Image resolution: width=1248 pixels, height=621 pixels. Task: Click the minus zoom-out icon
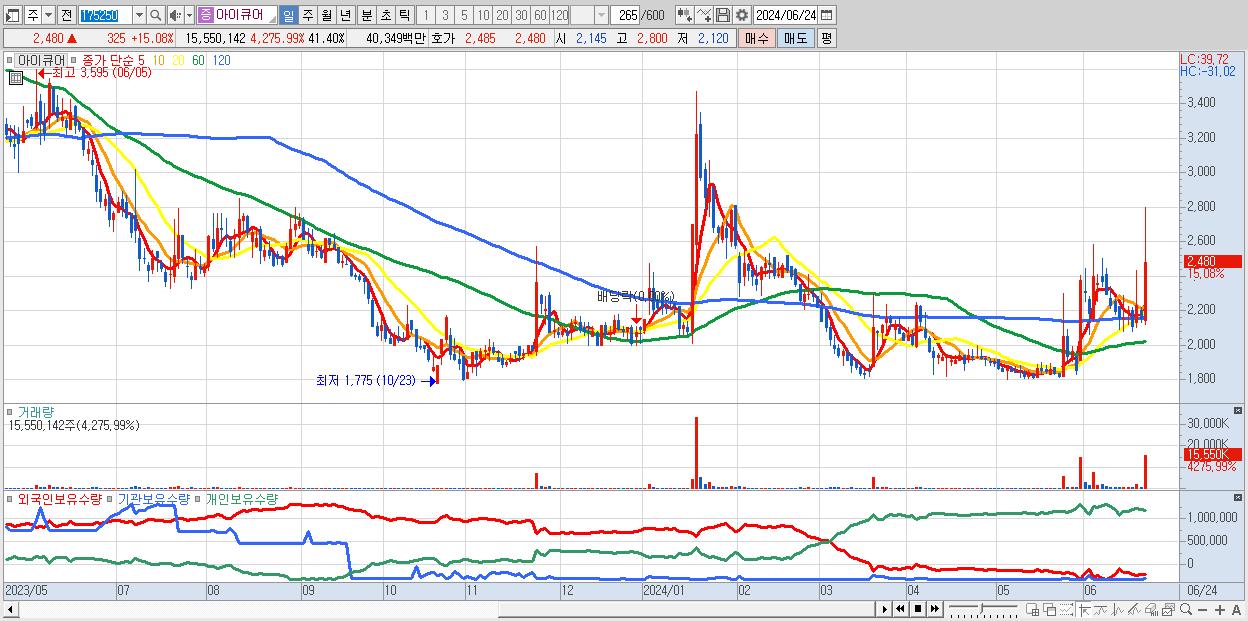[x=1203, y=610]
